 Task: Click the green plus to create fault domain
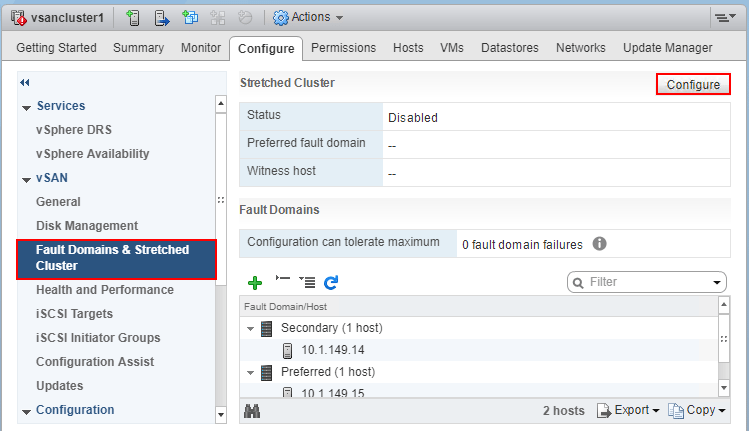(x=255, y=283)
